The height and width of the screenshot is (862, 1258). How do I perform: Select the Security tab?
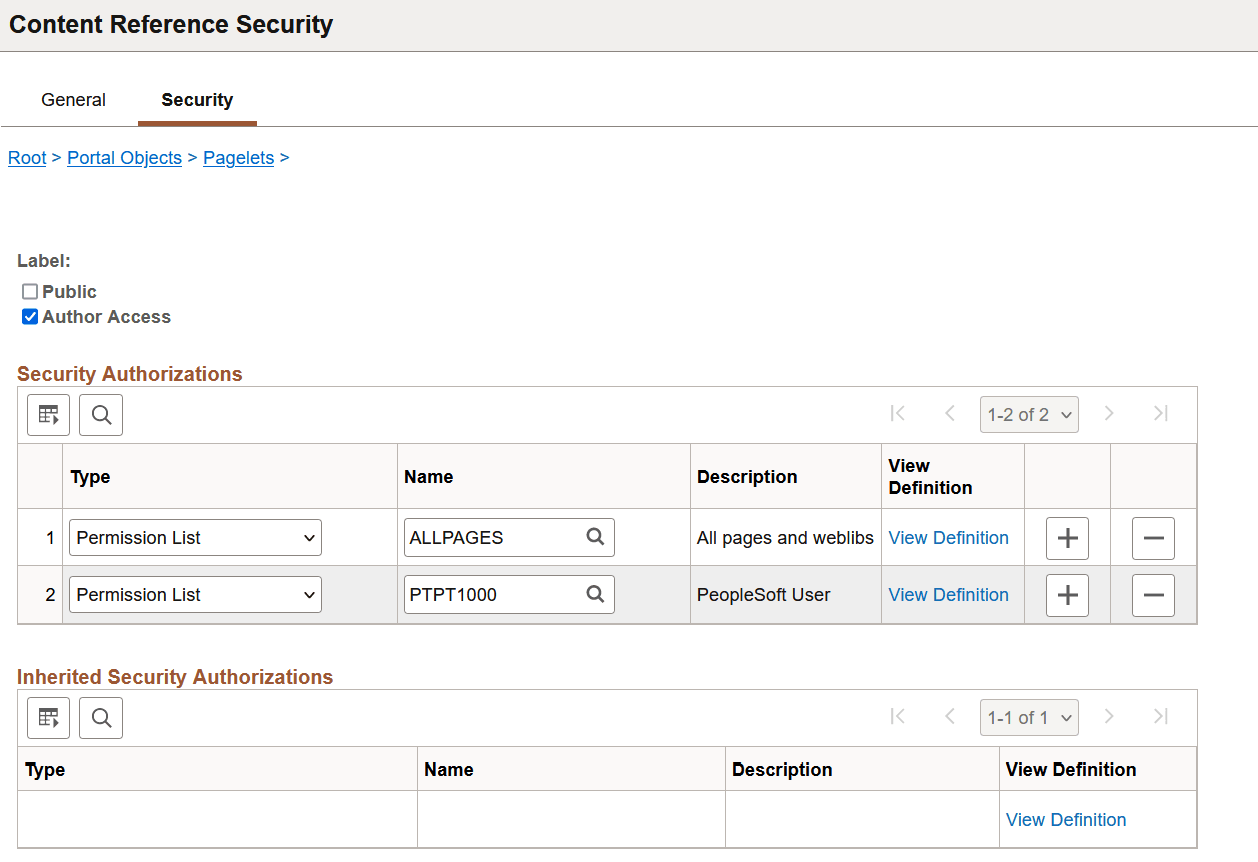coord(196,99)
